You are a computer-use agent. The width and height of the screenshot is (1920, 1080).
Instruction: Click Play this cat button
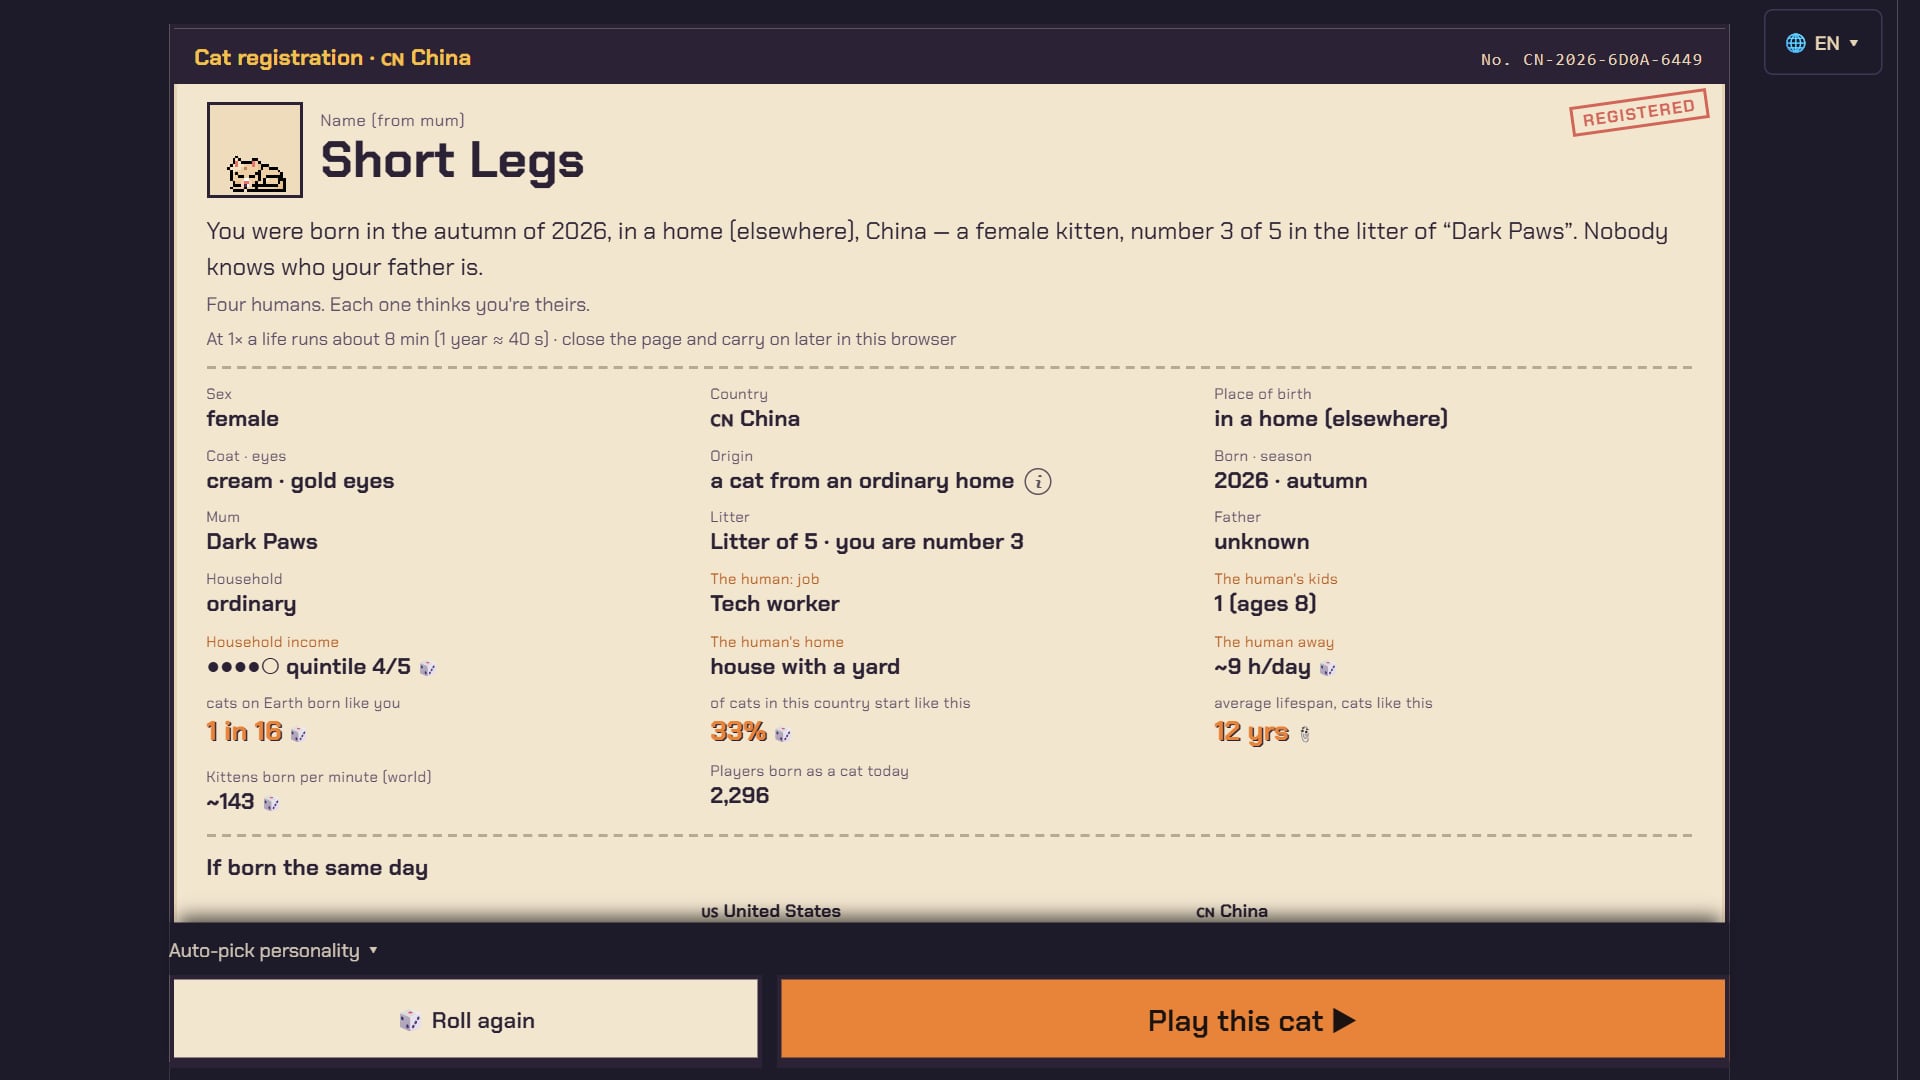(1252, 1019)
